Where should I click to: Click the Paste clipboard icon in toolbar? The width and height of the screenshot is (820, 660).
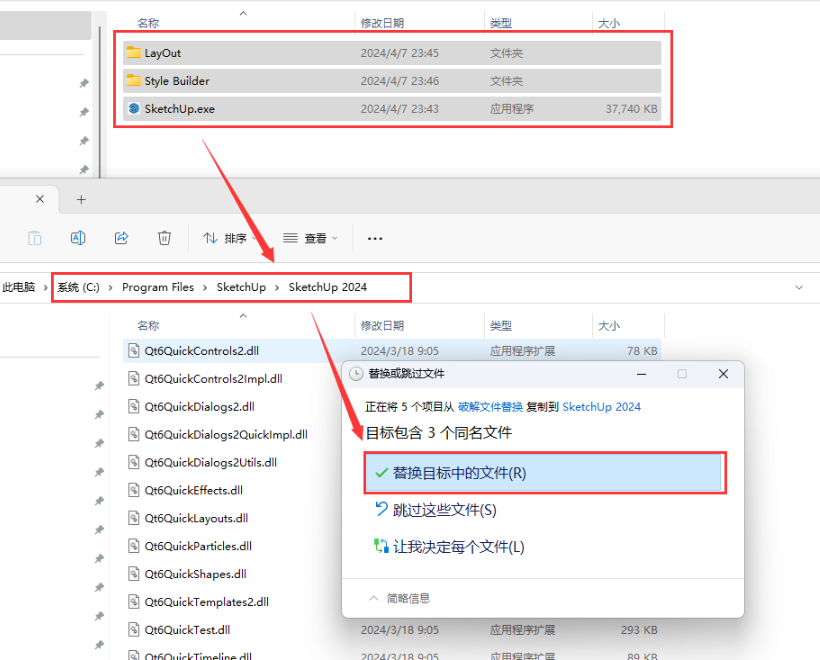[x=35, y=238]
